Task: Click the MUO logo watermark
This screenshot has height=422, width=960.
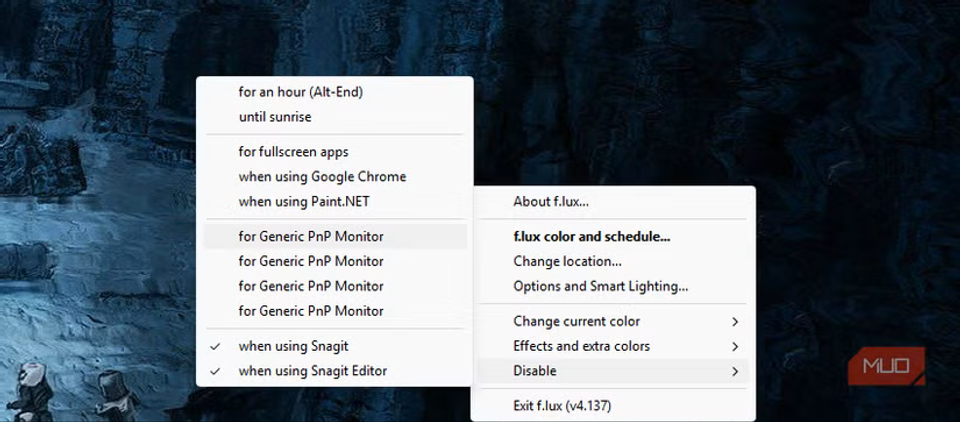Action: [x=885, y=365]
